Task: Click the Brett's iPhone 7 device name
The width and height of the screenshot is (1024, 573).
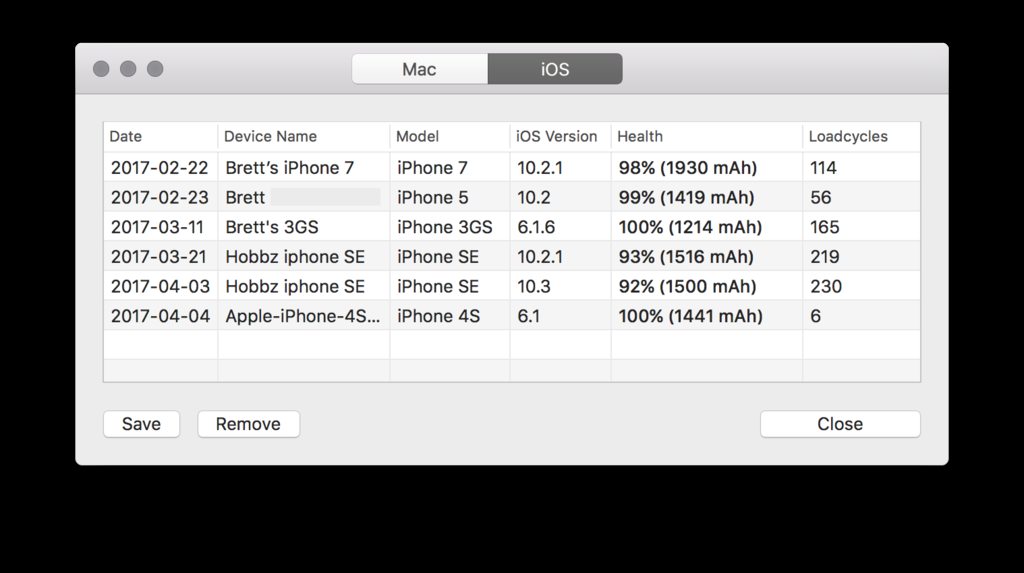Action: [x=289, y=168]
